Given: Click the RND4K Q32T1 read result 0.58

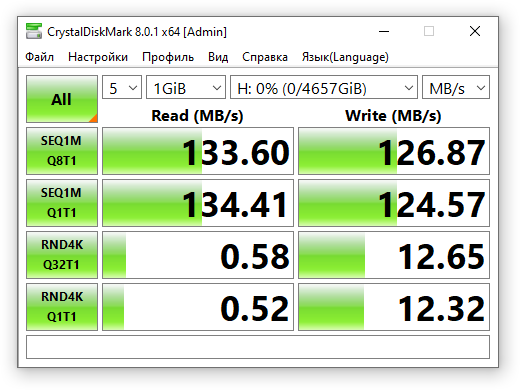Looking at the screenshot, I should pyautogui.click(x=198, y=255).
